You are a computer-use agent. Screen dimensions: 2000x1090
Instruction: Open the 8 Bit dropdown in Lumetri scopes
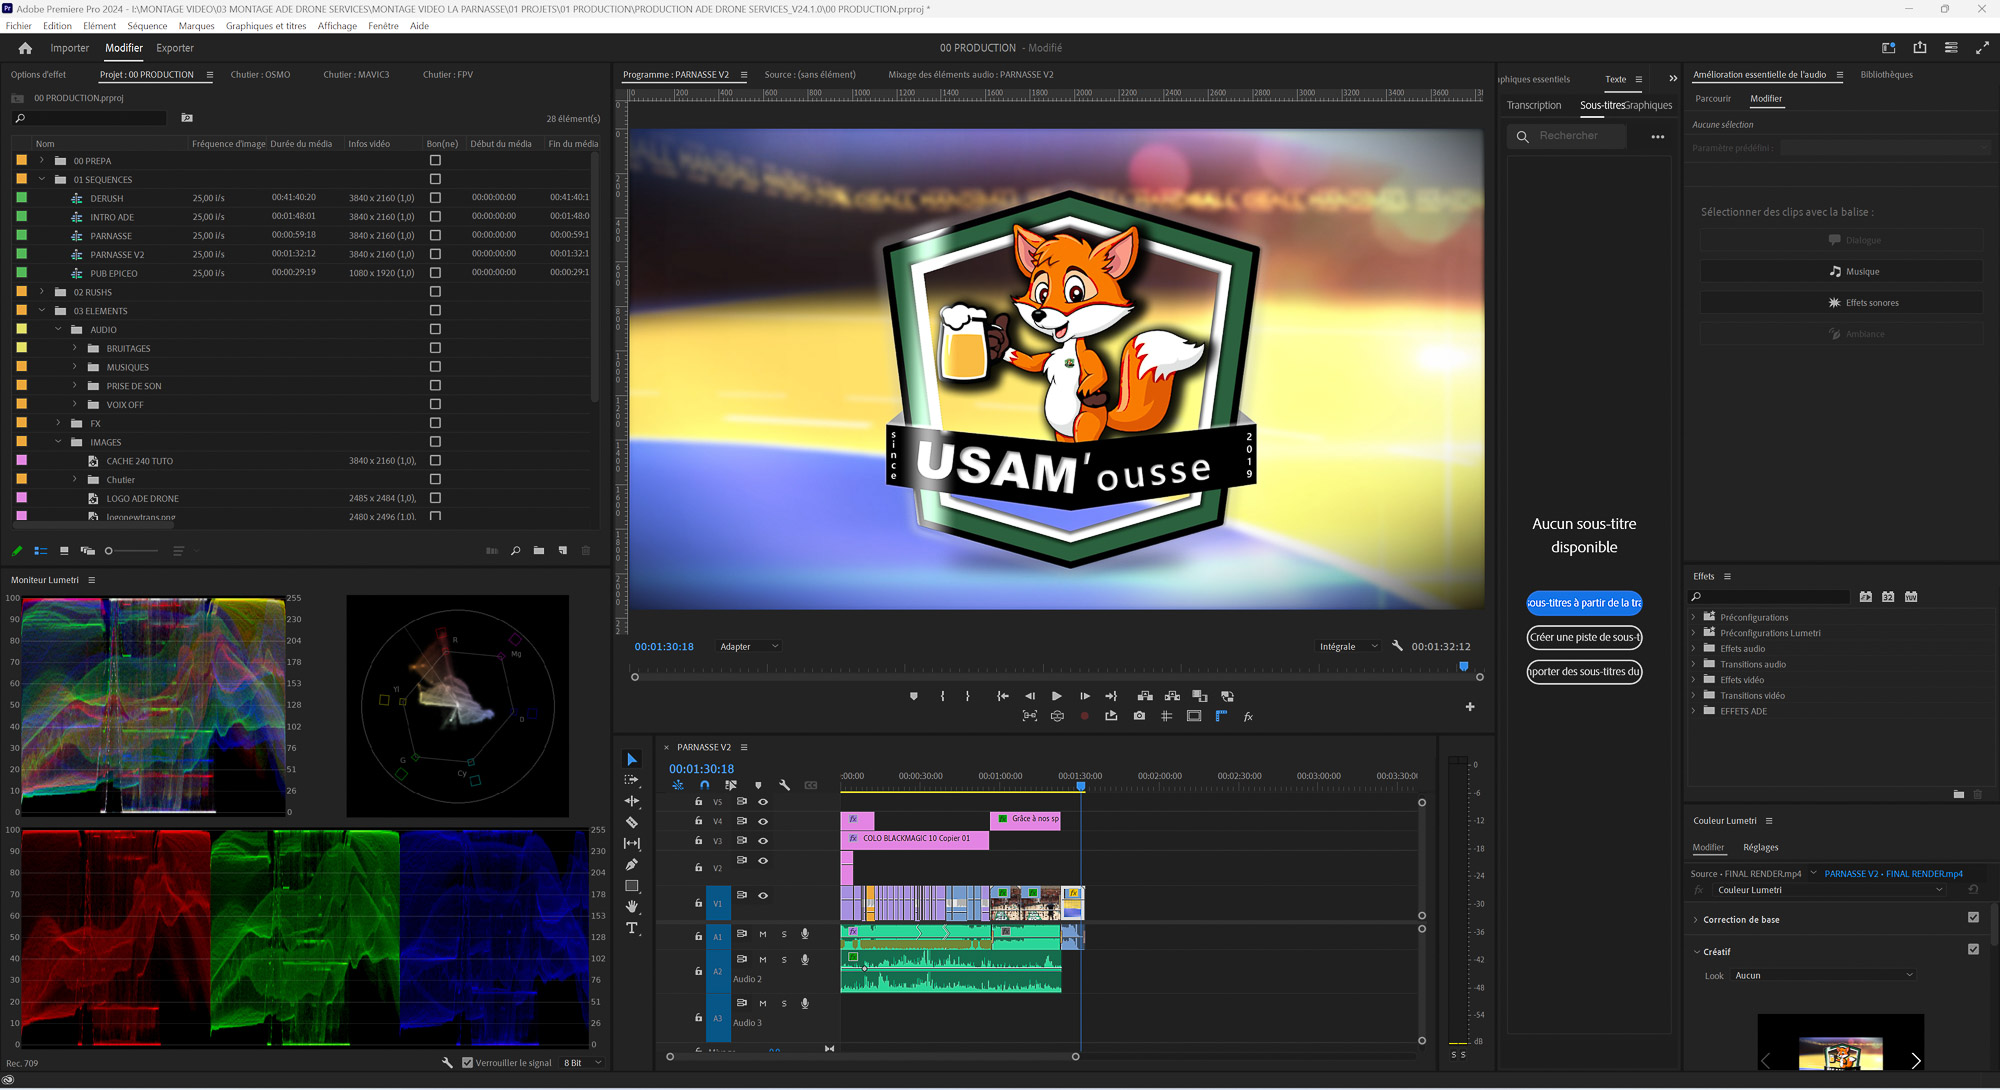click(x=583, y=1063)
